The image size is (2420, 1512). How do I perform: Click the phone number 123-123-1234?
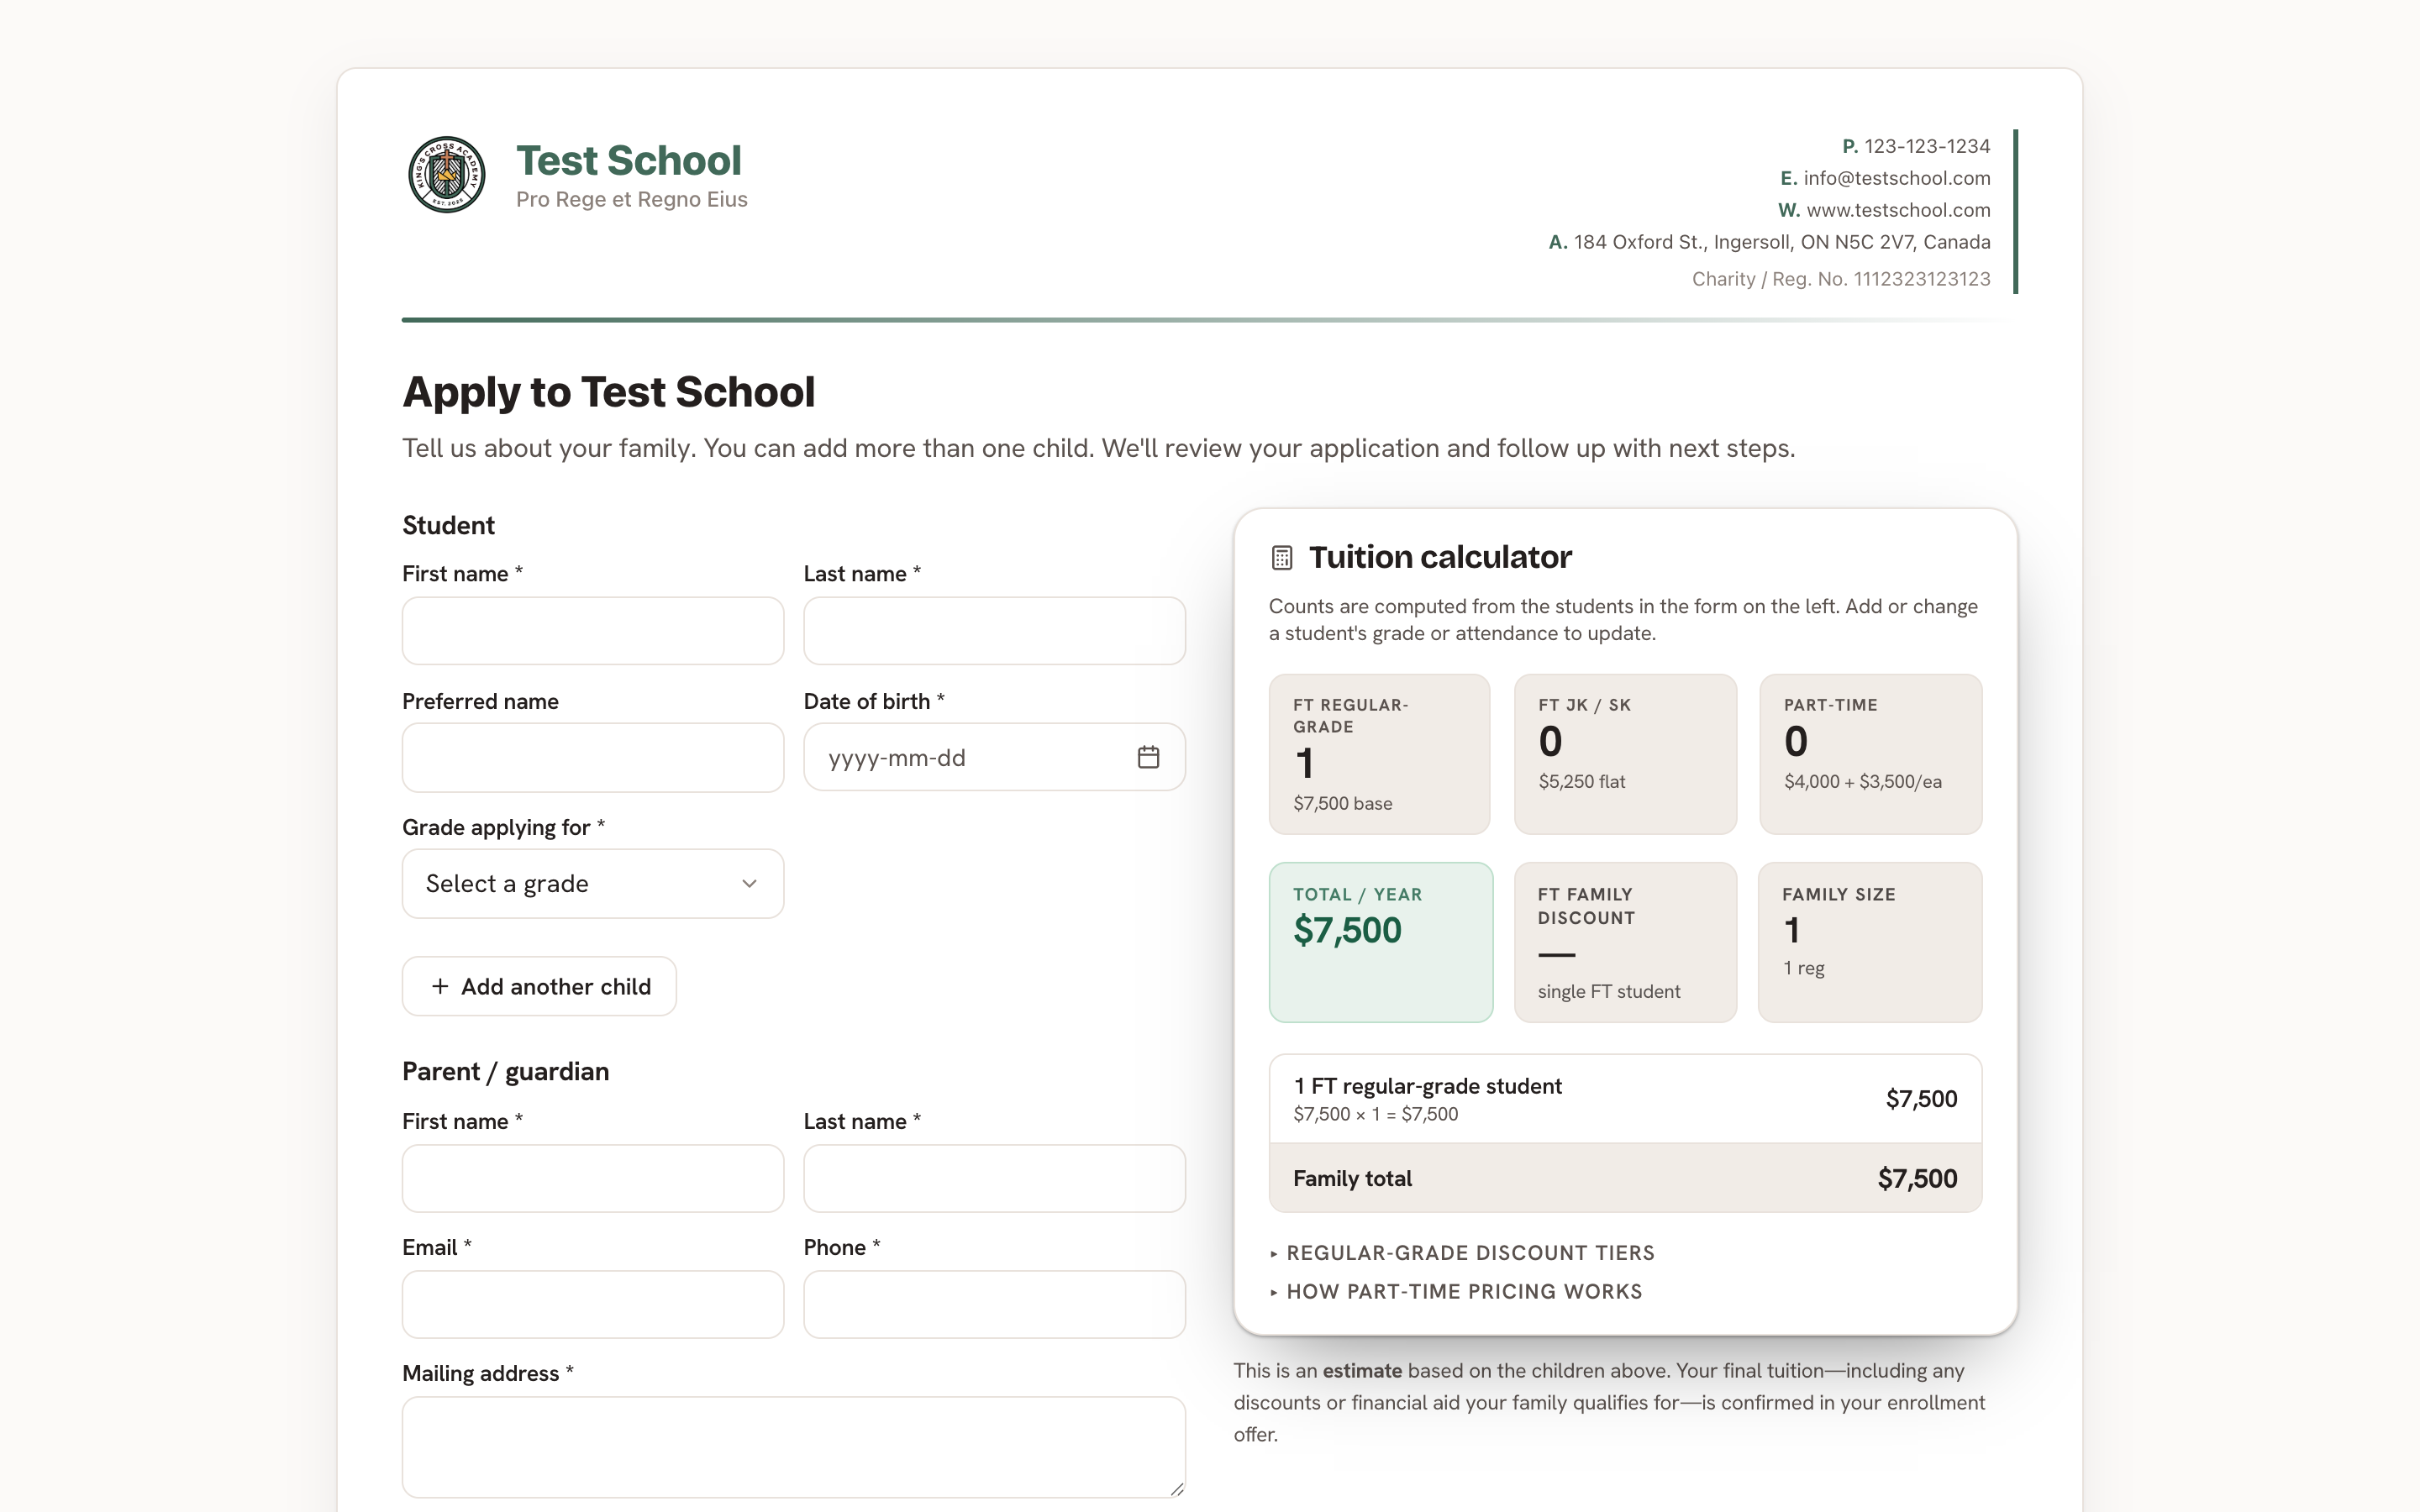[1927, 146]
